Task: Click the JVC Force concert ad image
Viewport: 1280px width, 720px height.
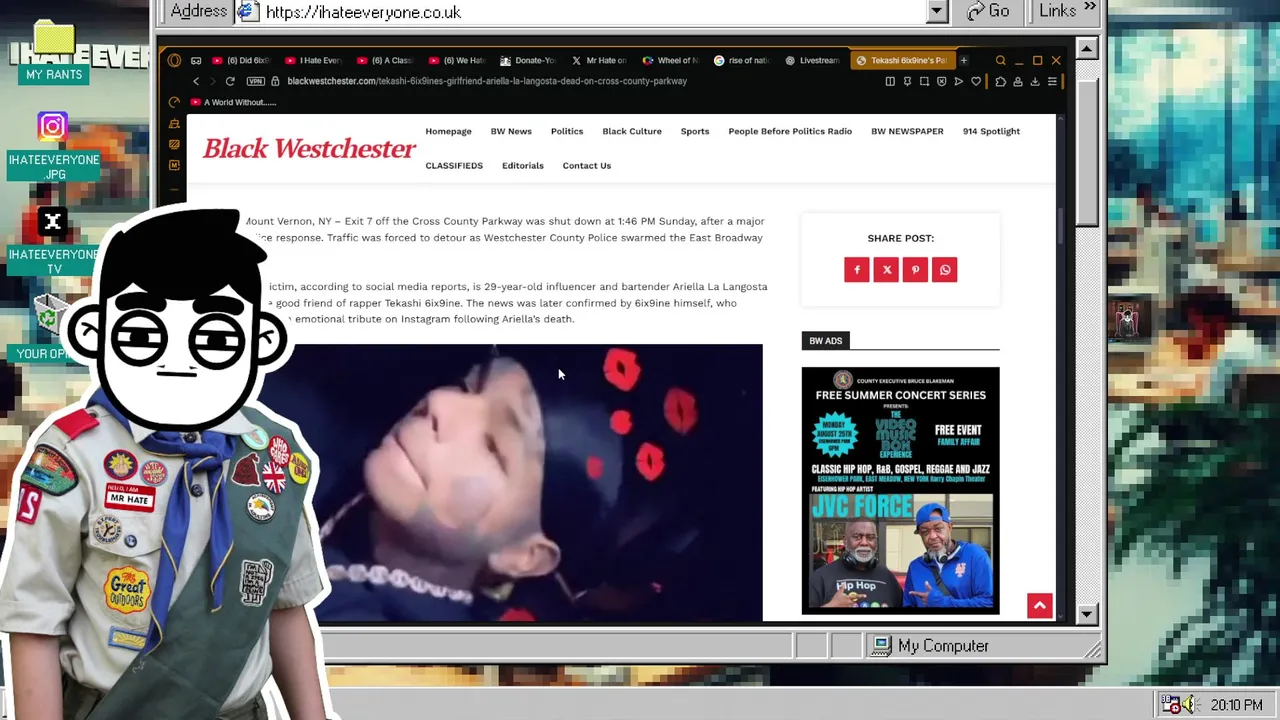Action: pyautogui.click(x=900, y=490)
